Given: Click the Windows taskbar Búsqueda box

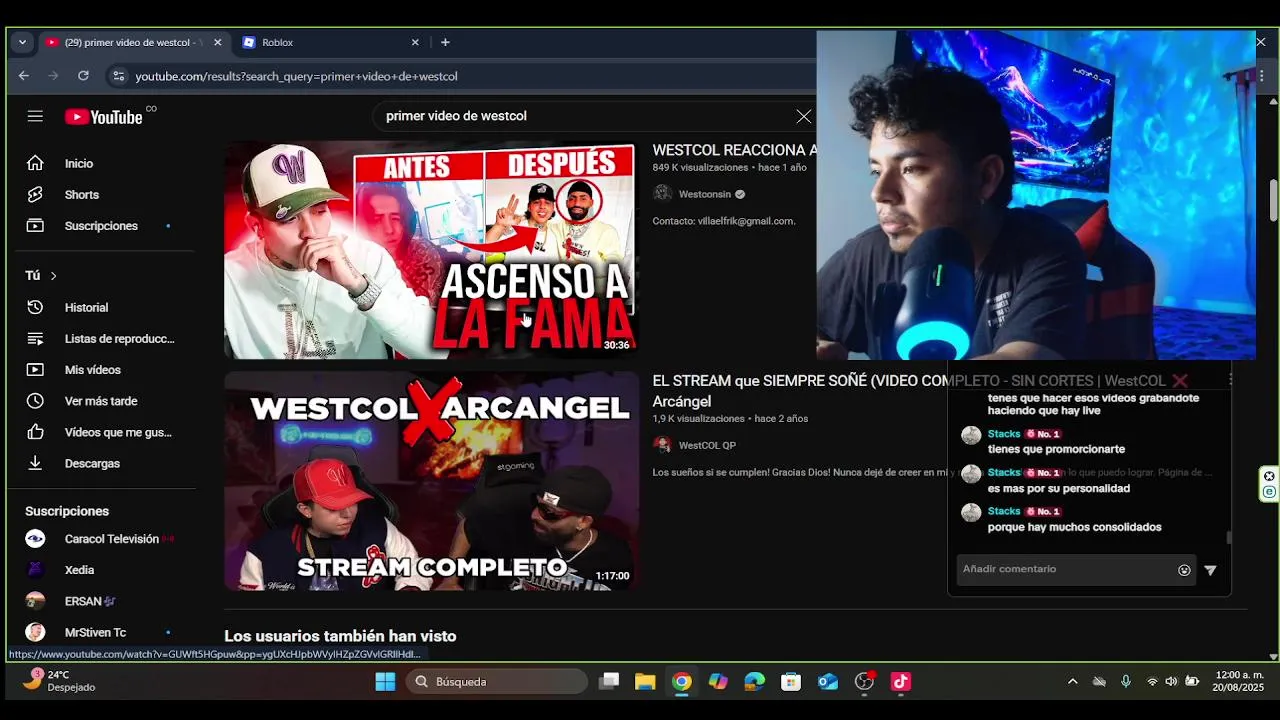Looking at the screenshot, I should [497, 682].
